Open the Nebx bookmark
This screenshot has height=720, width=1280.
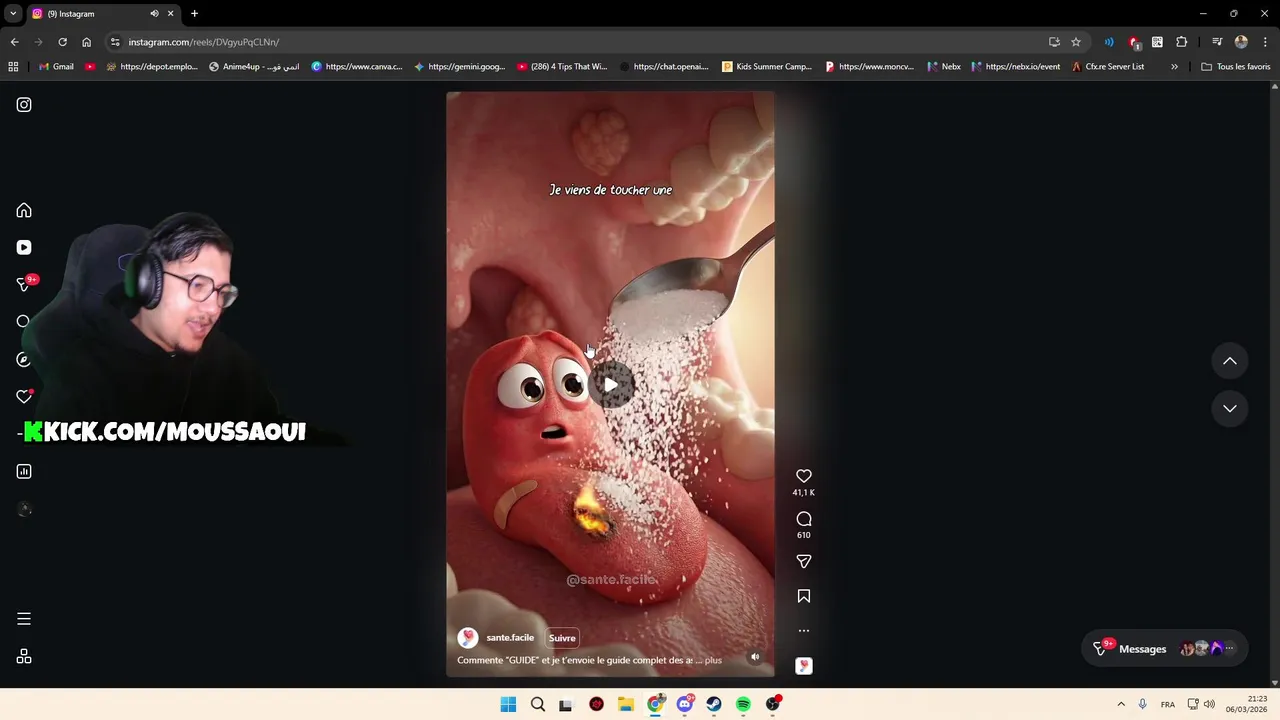click(x=944, y=67)
